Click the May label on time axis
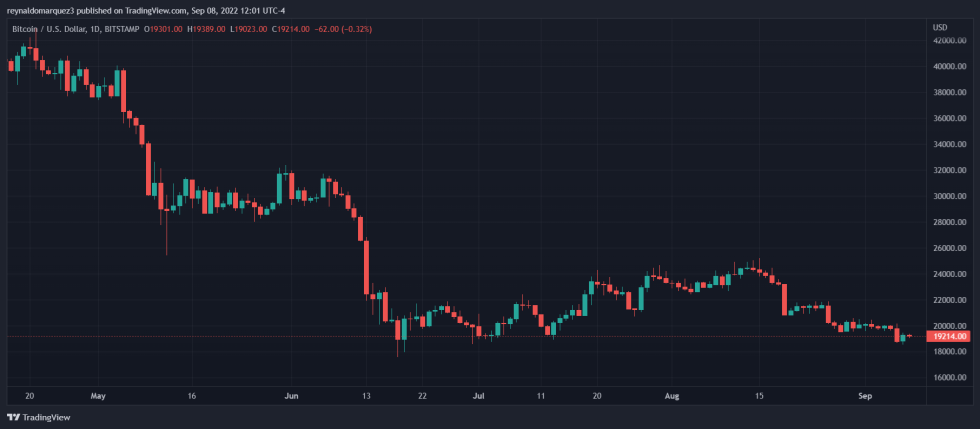The width and height of the screenshot is (980, 429). pyautogui.click(x=98, y=396)
